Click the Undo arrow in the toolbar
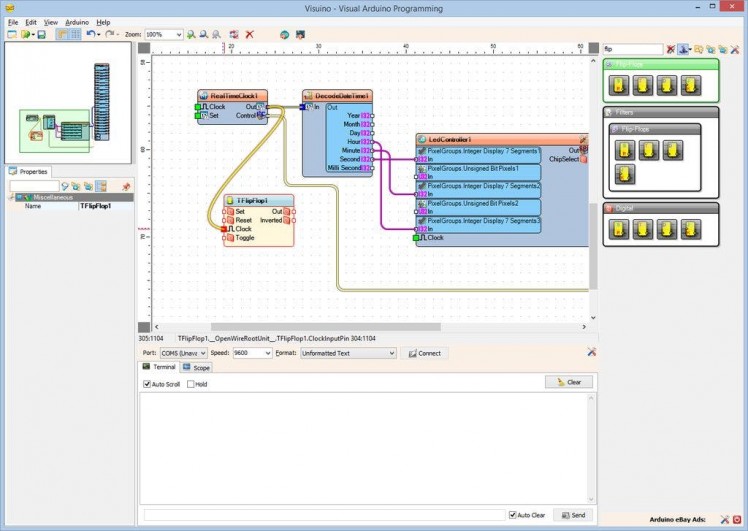748x531 pixels. 90,34
